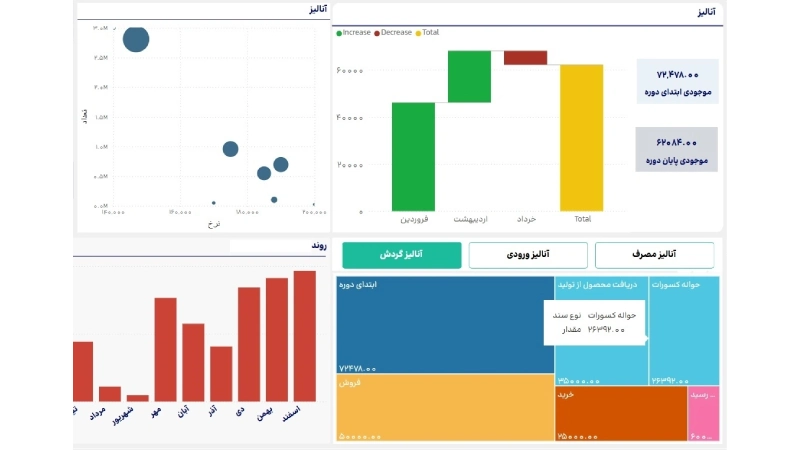This screenshot has width=800, height=450.
Task: Click the موجودی ابتدای دوره card
Action: [677, 82]
